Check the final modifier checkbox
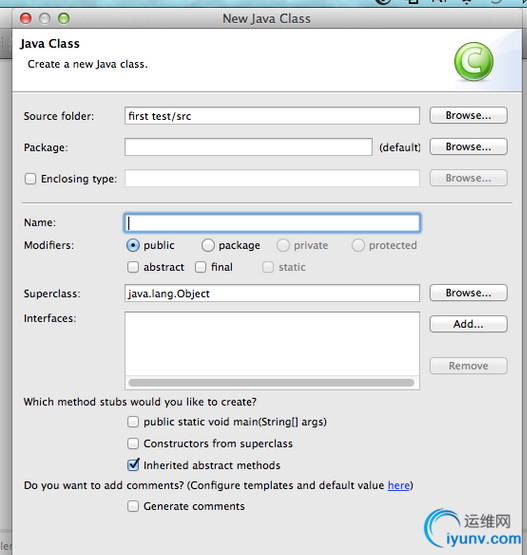The height and width of the screenshot is (555, 527). point(200,267)
